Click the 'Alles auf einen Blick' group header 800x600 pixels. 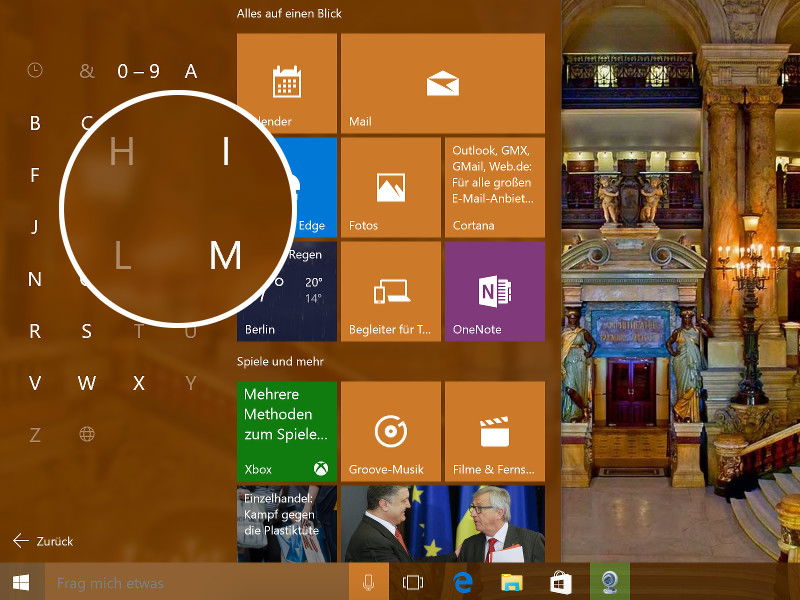pyautogui.click(x=289, y=14)
